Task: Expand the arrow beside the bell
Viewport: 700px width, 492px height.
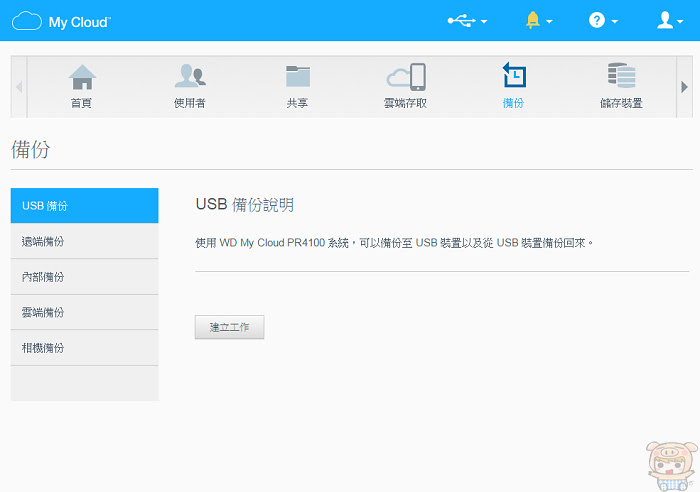Action: coord(549,21)
